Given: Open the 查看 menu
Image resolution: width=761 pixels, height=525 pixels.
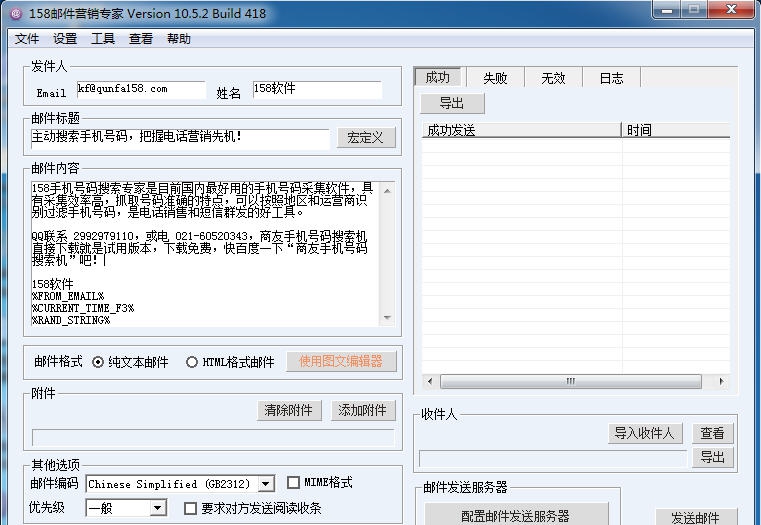Looking at the screenshot, I should pyautogui.click(x=141, y=39).
